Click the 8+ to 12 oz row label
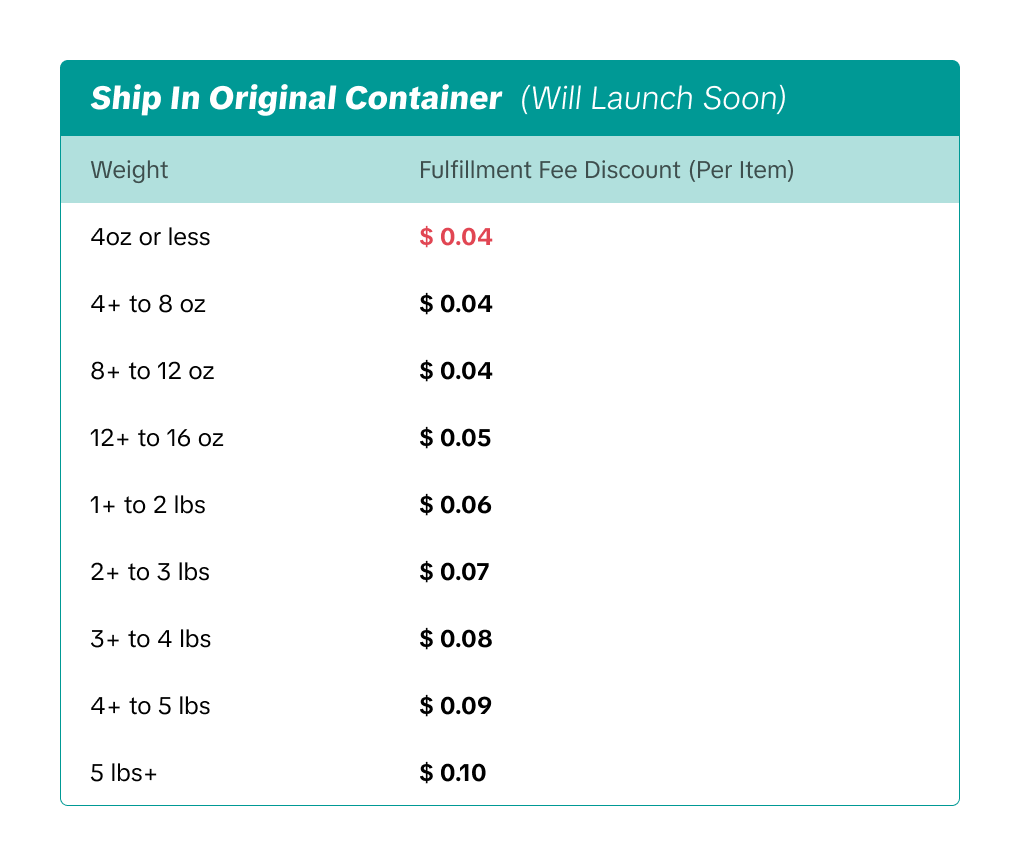The height and width of the screenshot is (866, 1020). 152,371
